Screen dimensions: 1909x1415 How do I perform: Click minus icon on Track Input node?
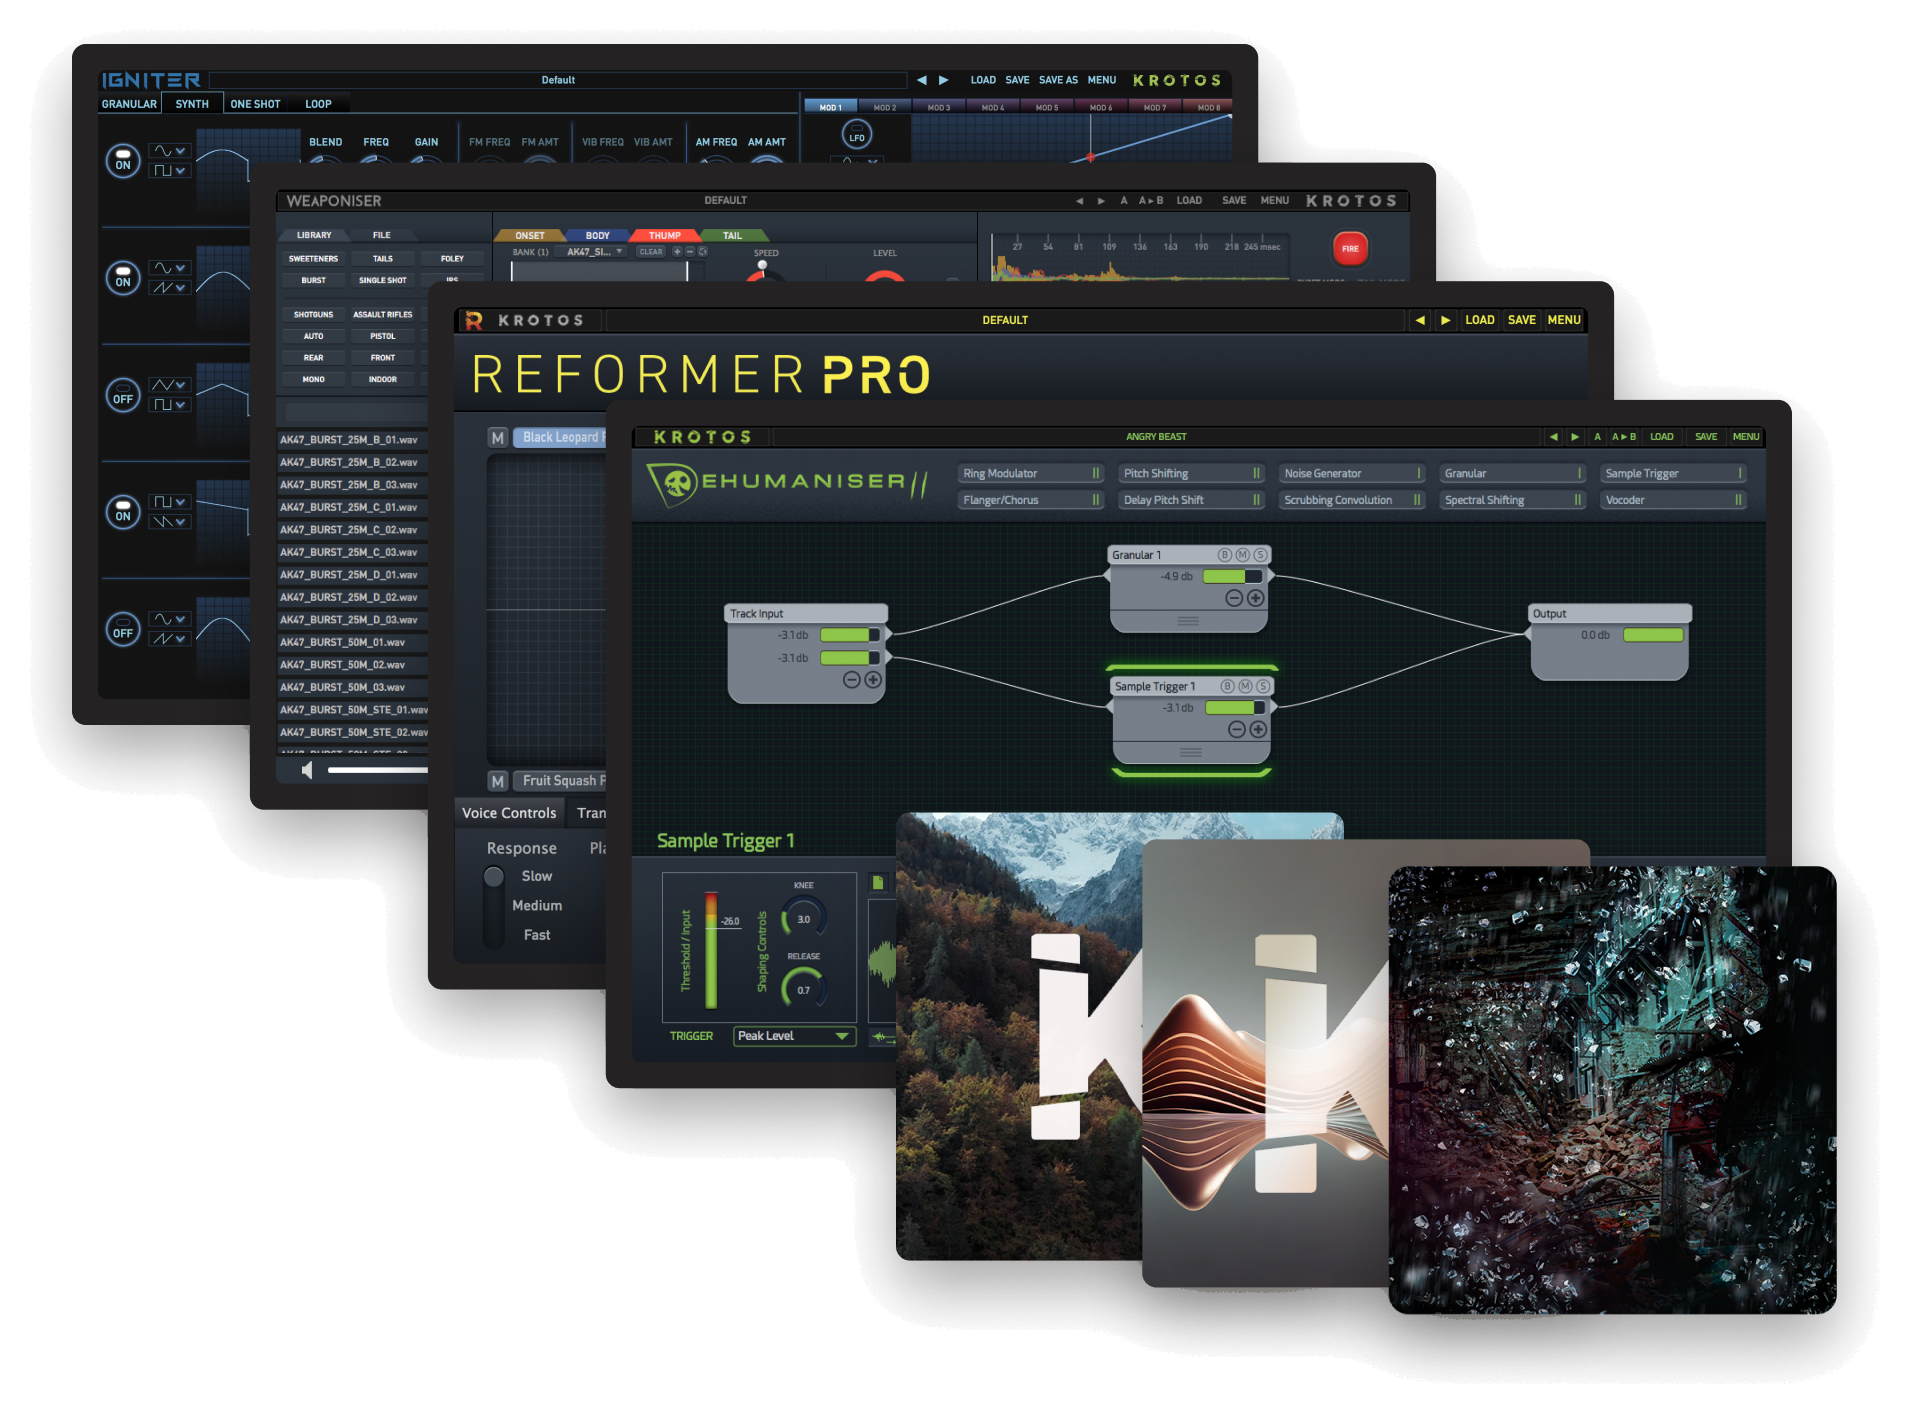click(x=851, y=680)
